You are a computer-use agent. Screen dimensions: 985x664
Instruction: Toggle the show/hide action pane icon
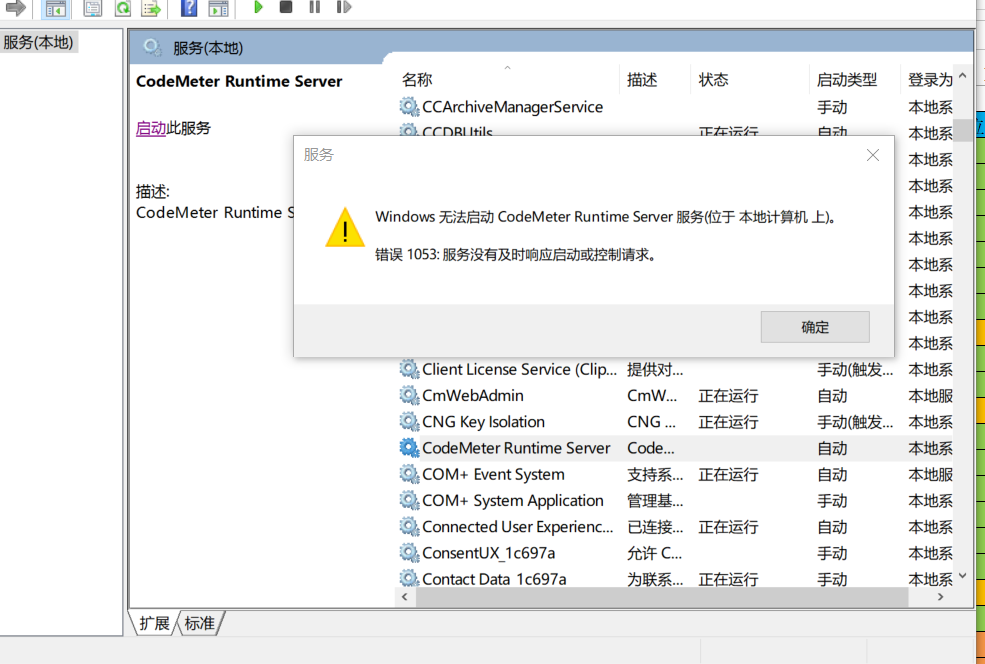[218, 8]
